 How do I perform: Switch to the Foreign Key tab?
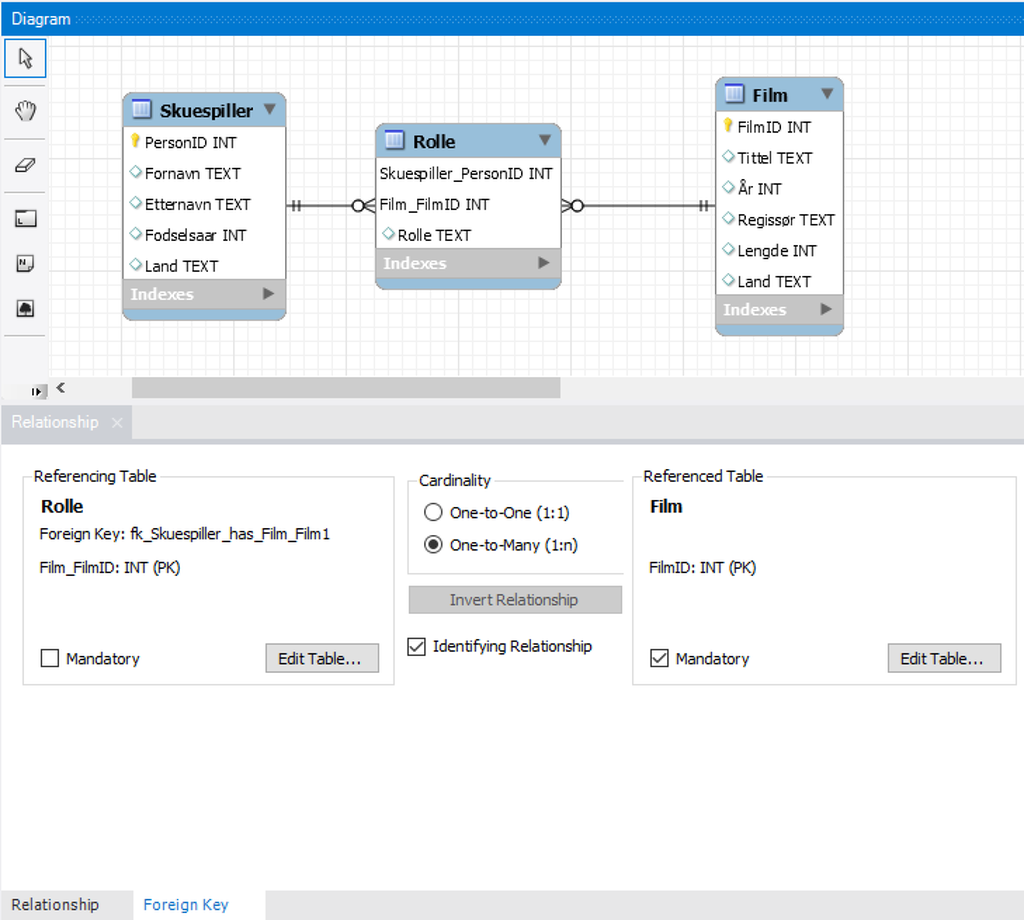click(186, 904)
